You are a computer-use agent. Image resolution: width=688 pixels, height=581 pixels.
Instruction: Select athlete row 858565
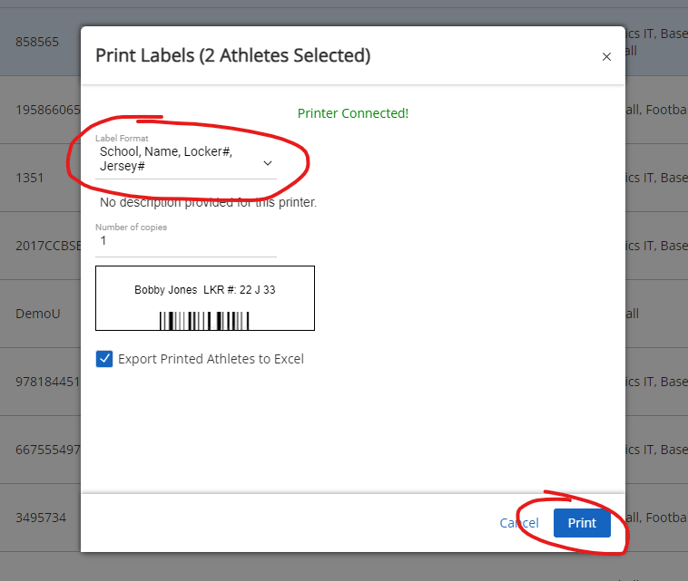[37, 42]
